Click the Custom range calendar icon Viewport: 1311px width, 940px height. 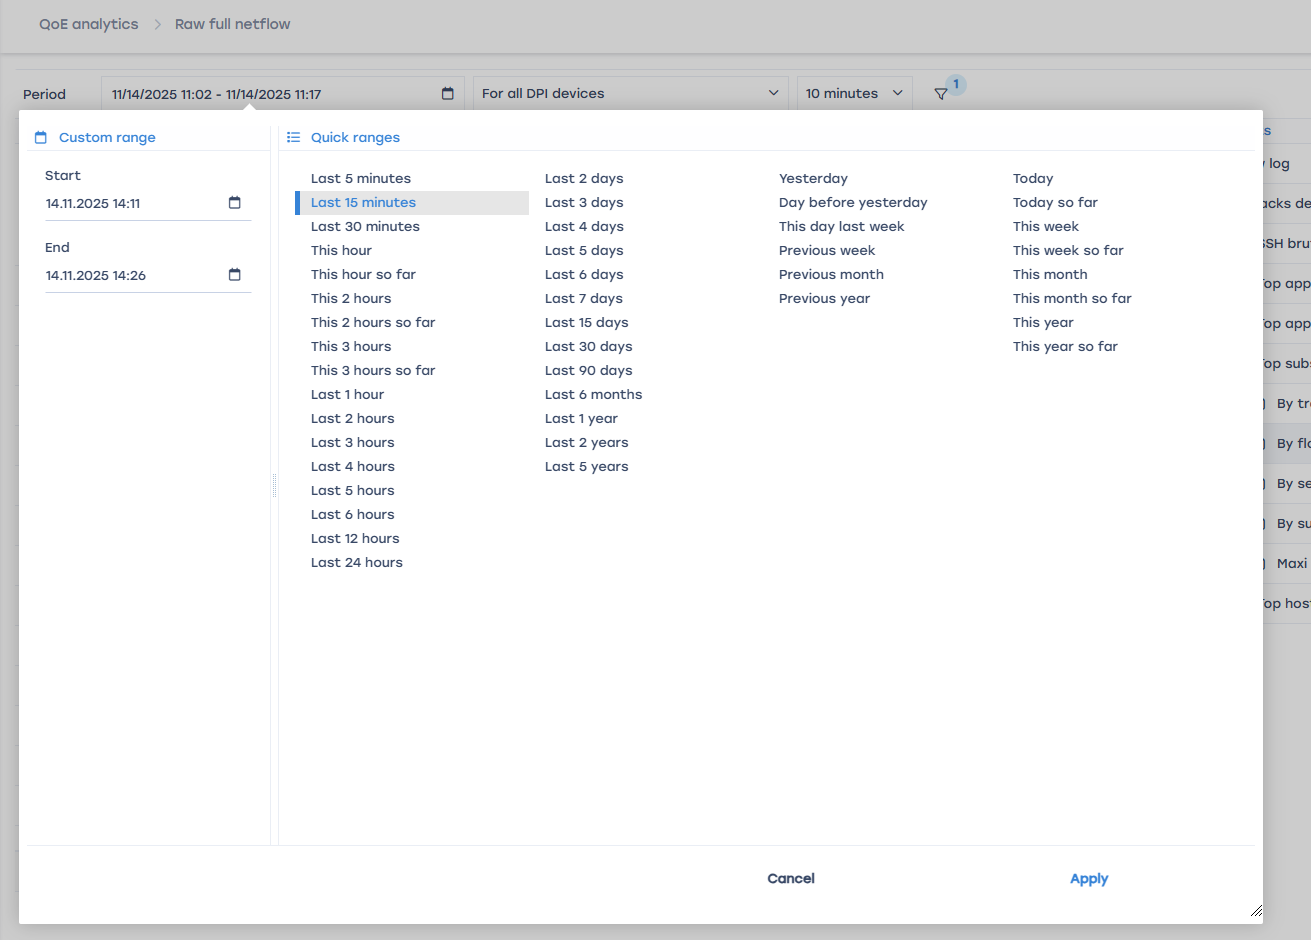pos(41,138)
